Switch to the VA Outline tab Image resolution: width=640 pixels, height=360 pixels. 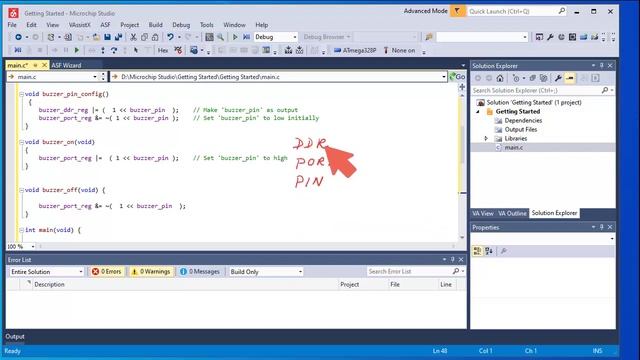click(x=512, y=213)
